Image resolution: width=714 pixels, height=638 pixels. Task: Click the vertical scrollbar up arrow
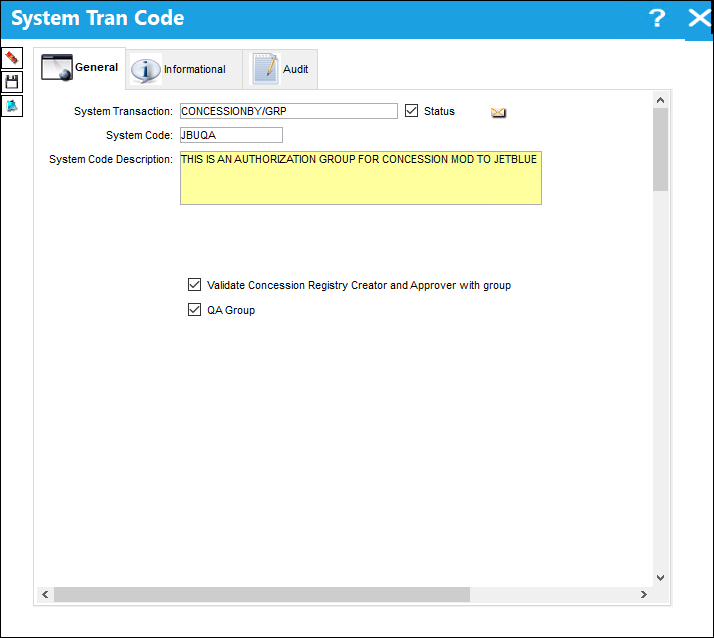pos(660,100)
